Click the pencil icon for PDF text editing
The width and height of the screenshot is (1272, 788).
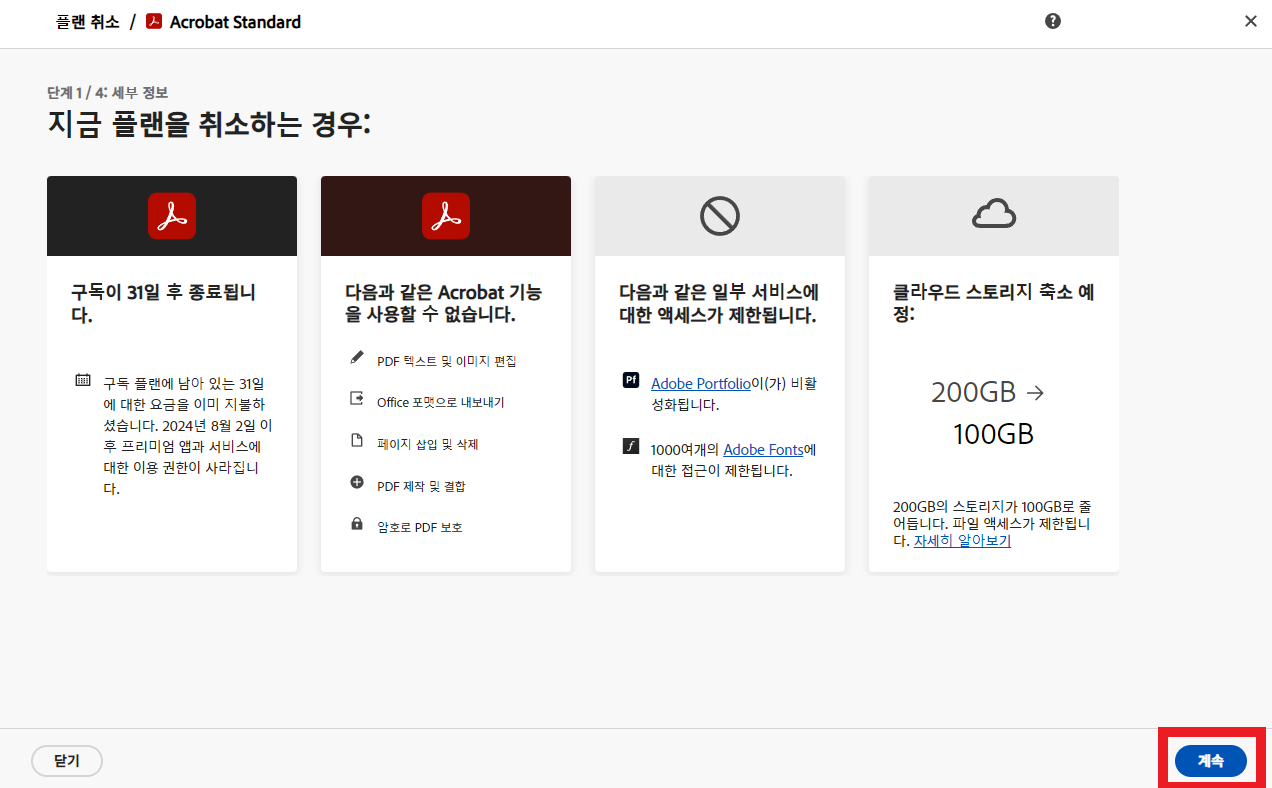click(357, 357)
